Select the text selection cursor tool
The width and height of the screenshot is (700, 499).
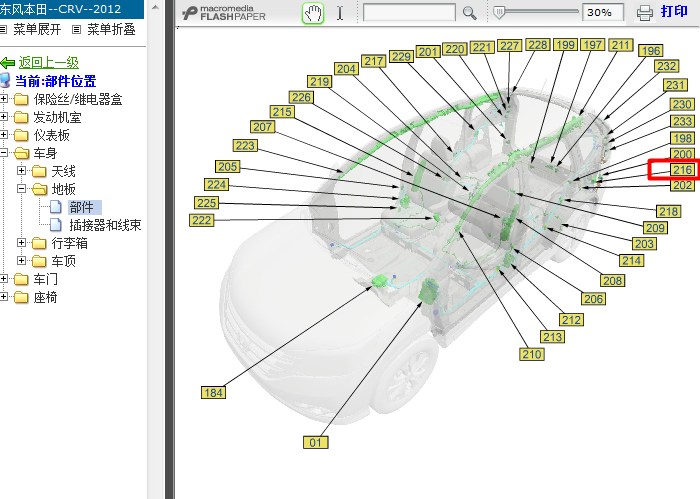(340, 13)
